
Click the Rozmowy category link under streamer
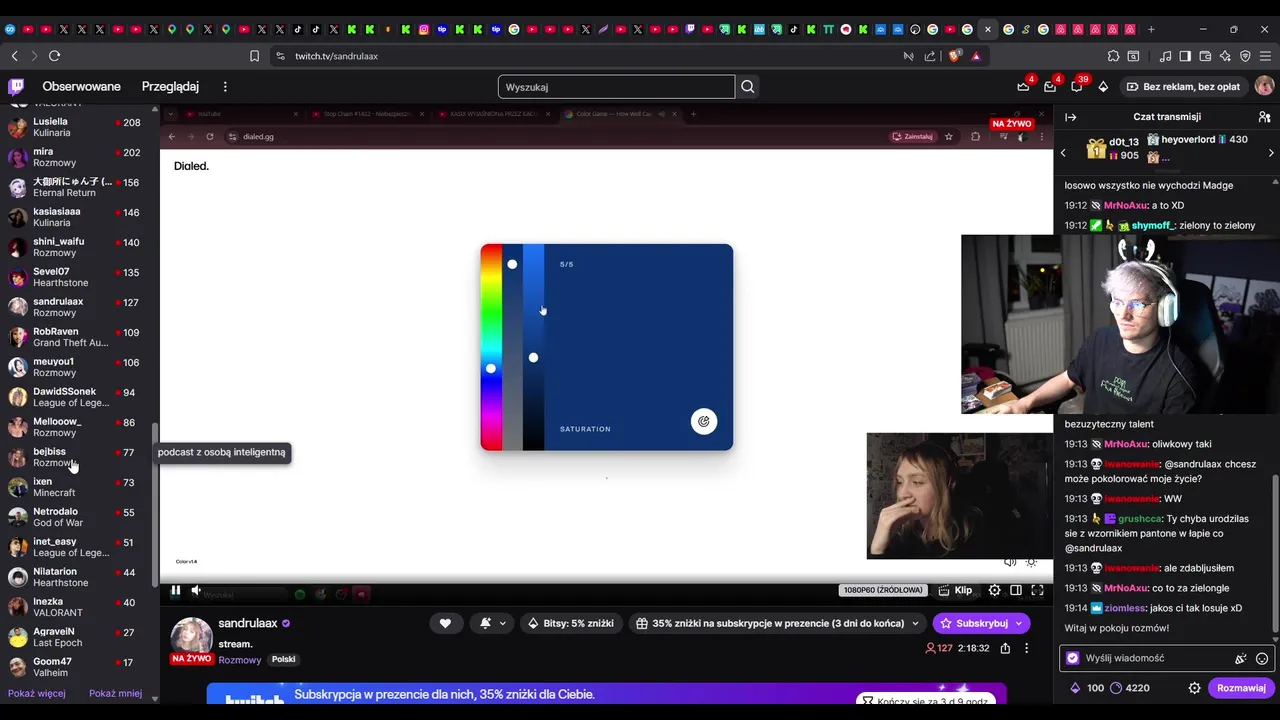(x=240, y=660)
